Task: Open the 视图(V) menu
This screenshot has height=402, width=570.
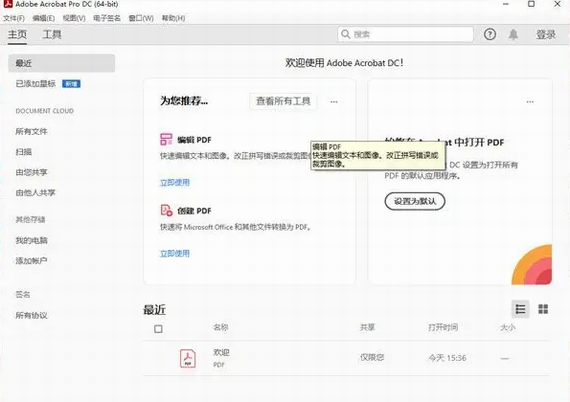Action: [74, 18]
